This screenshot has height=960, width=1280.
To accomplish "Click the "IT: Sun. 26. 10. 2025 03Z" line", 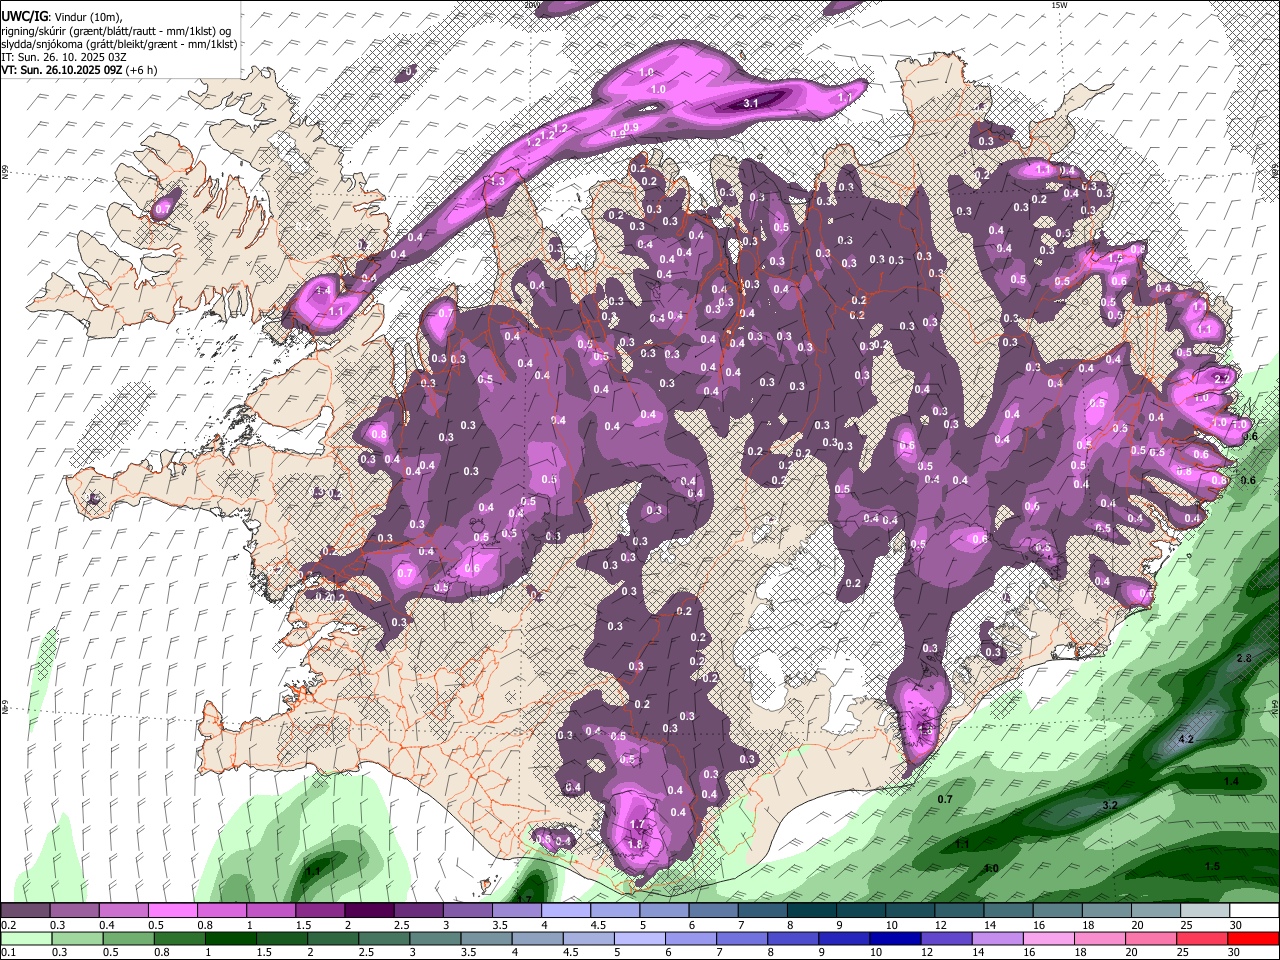I will coord(66,58).
